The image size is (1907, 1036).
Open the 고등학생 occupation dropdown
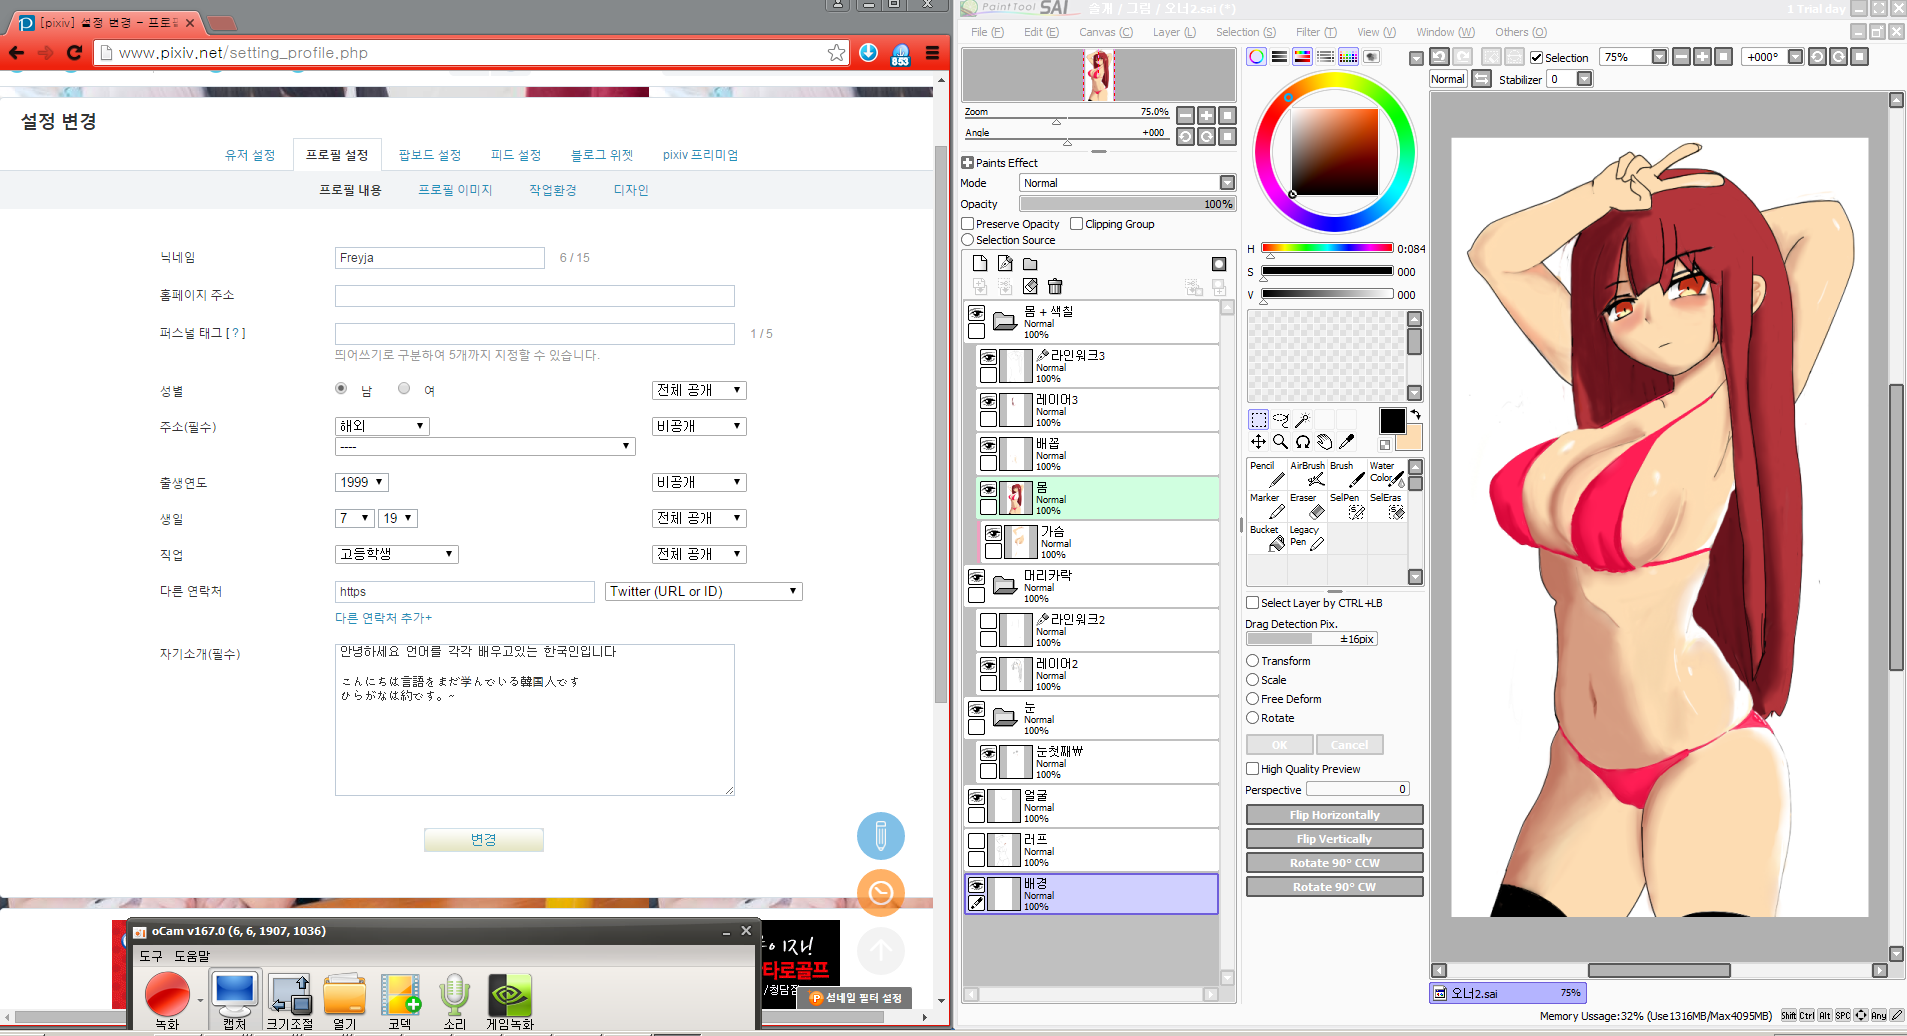click(396, 554)
